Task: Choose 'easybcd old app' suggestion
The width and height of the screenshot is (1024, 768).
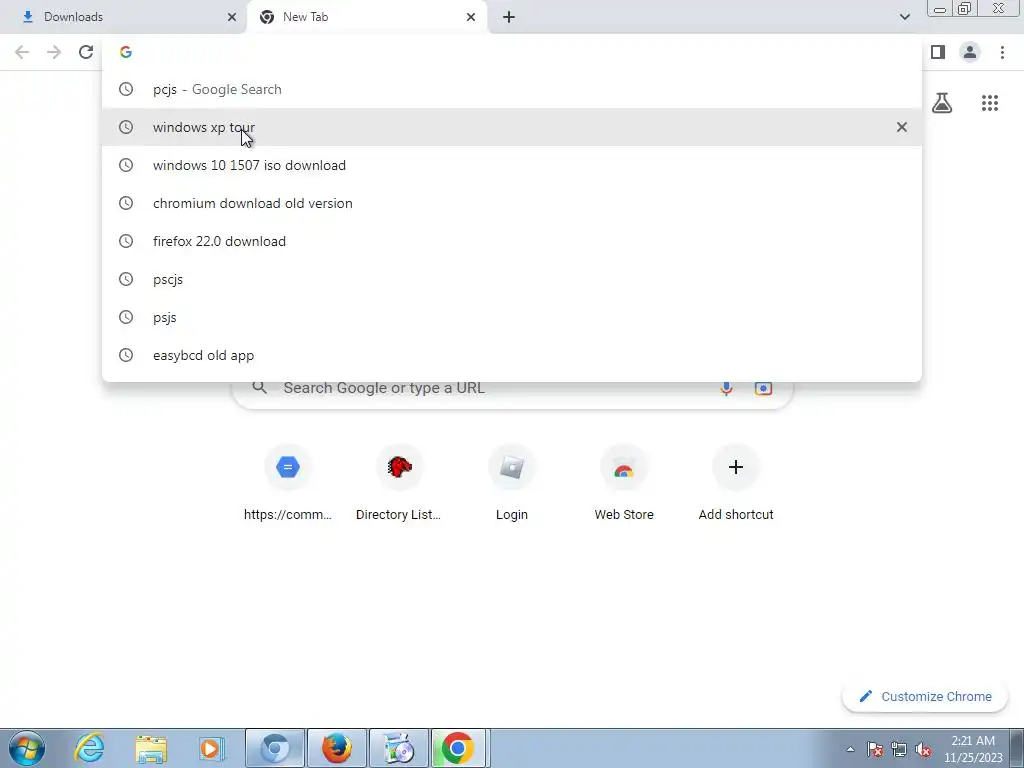Action: 512,355
